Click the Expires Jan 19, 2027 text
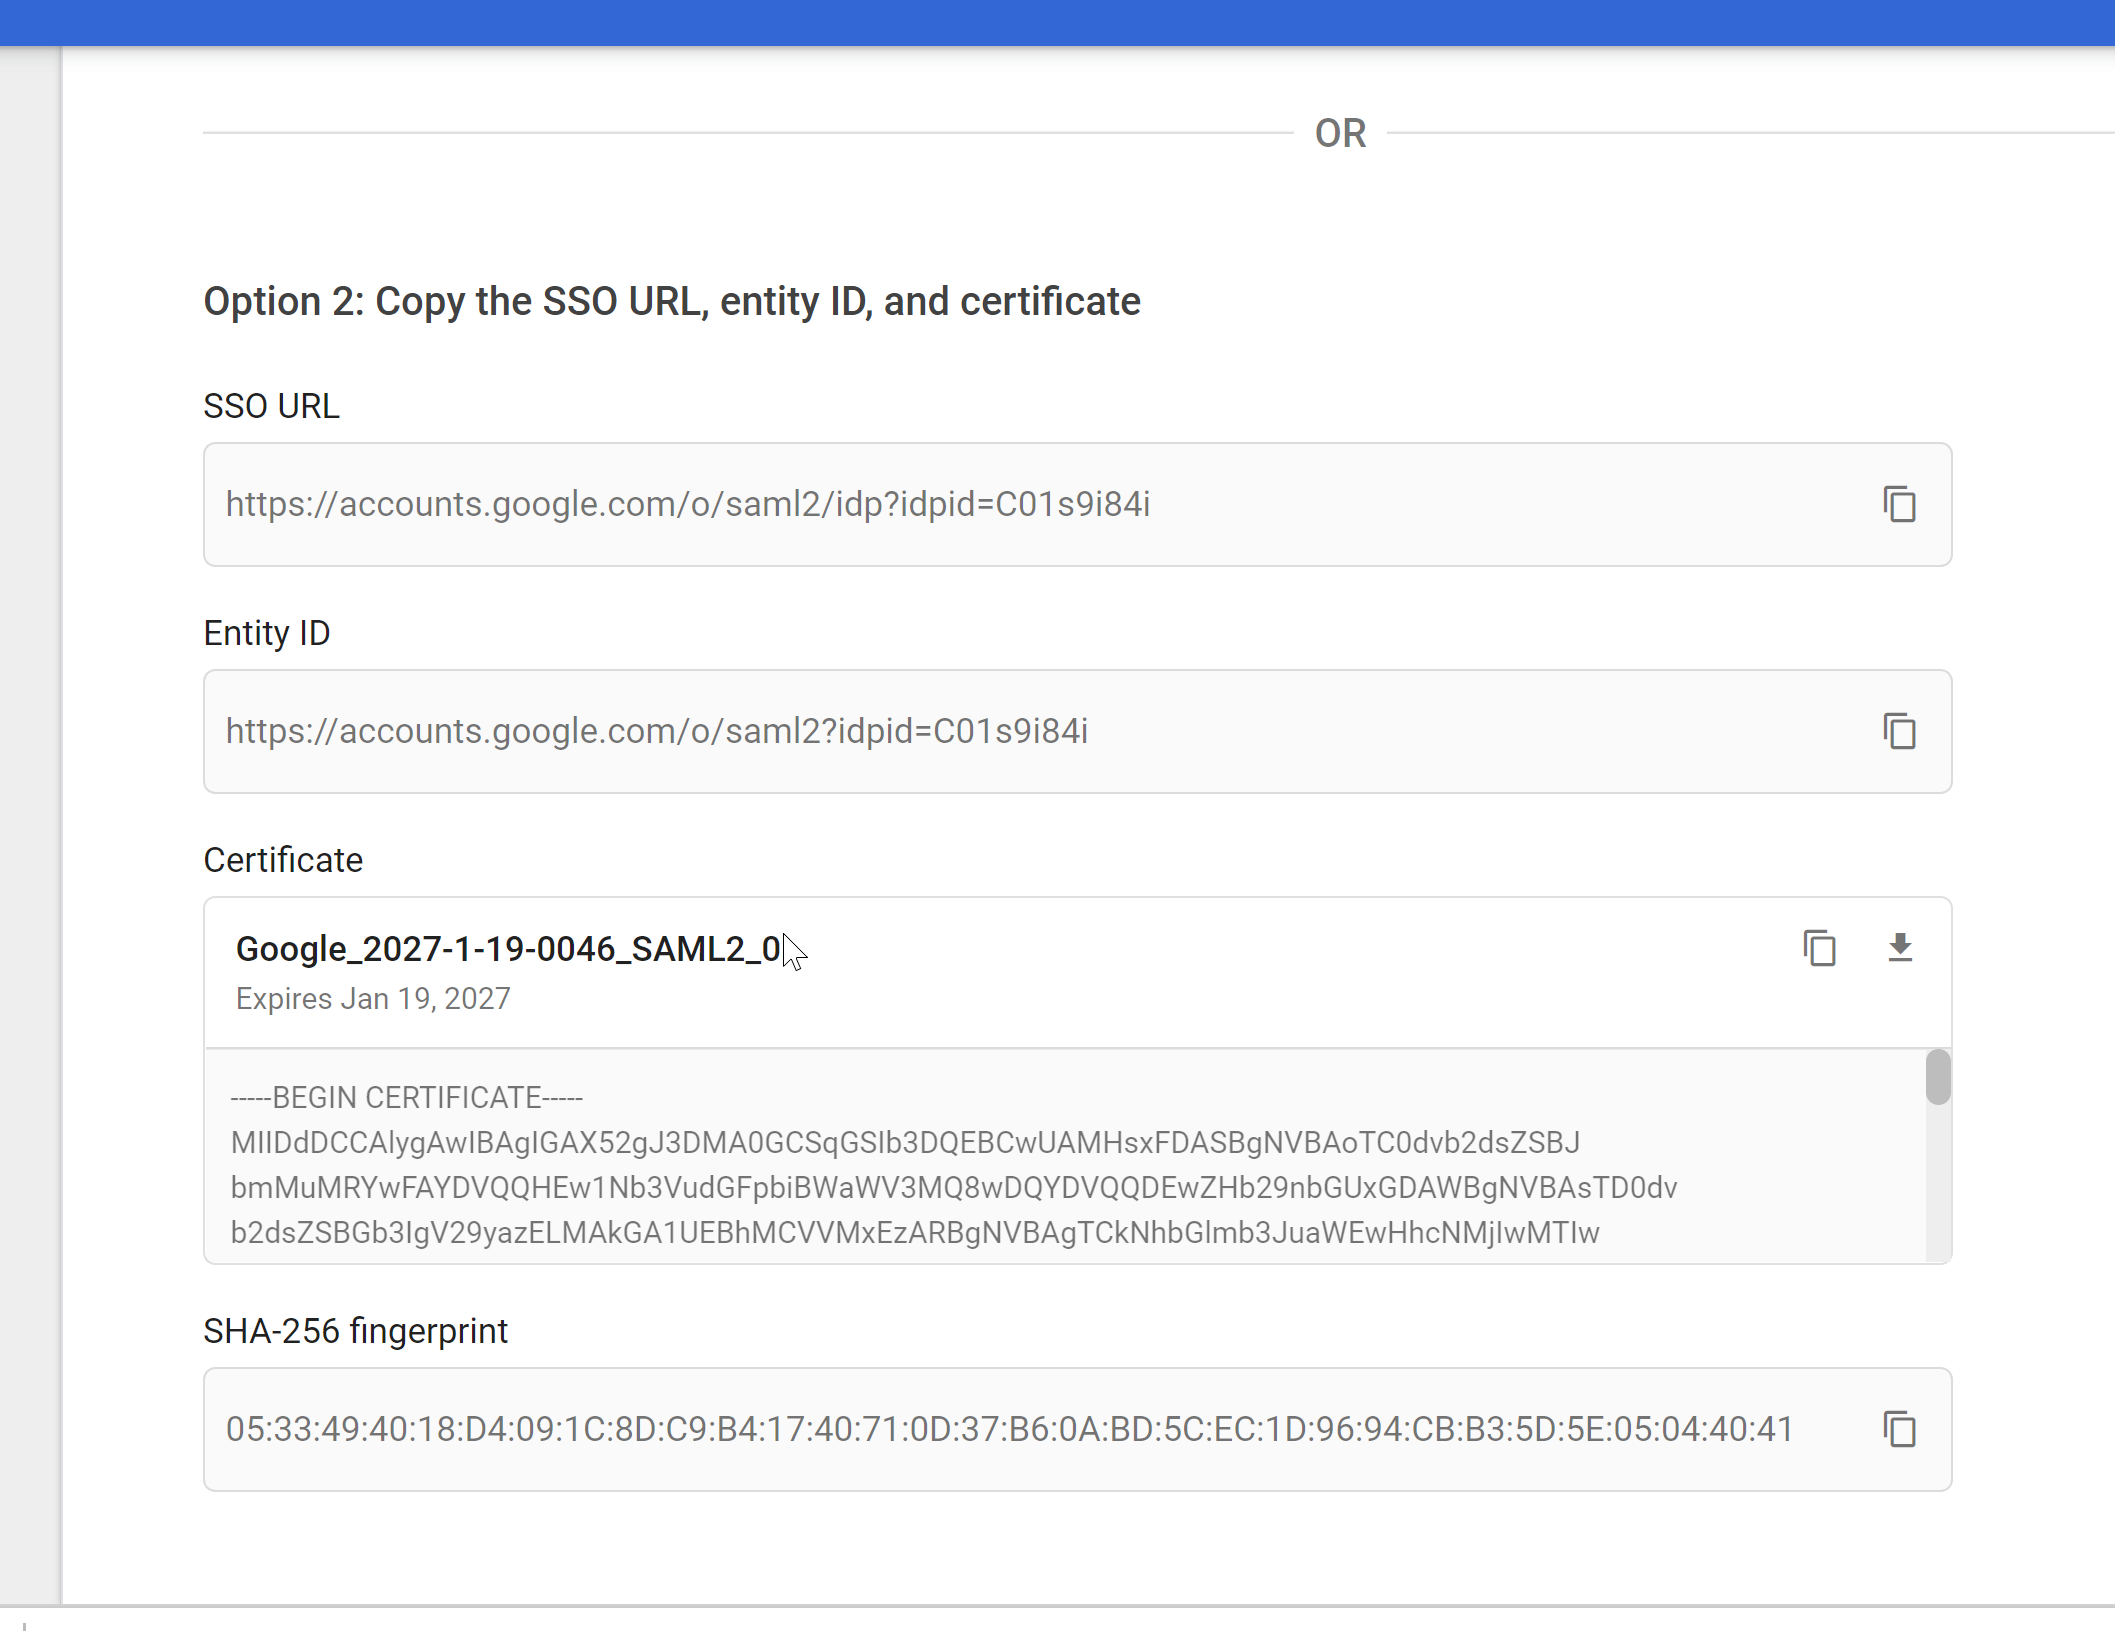 tap(372, 999)
